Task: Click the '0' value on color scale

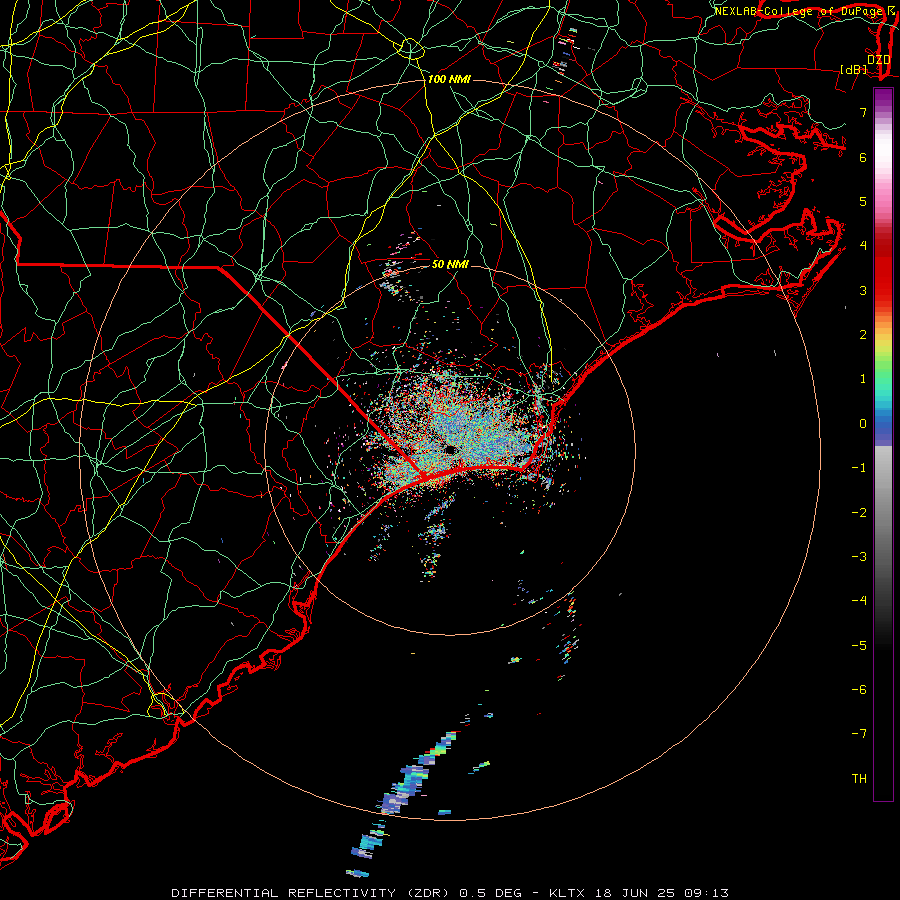Action: pyautogui.click(x=863, y=424)
